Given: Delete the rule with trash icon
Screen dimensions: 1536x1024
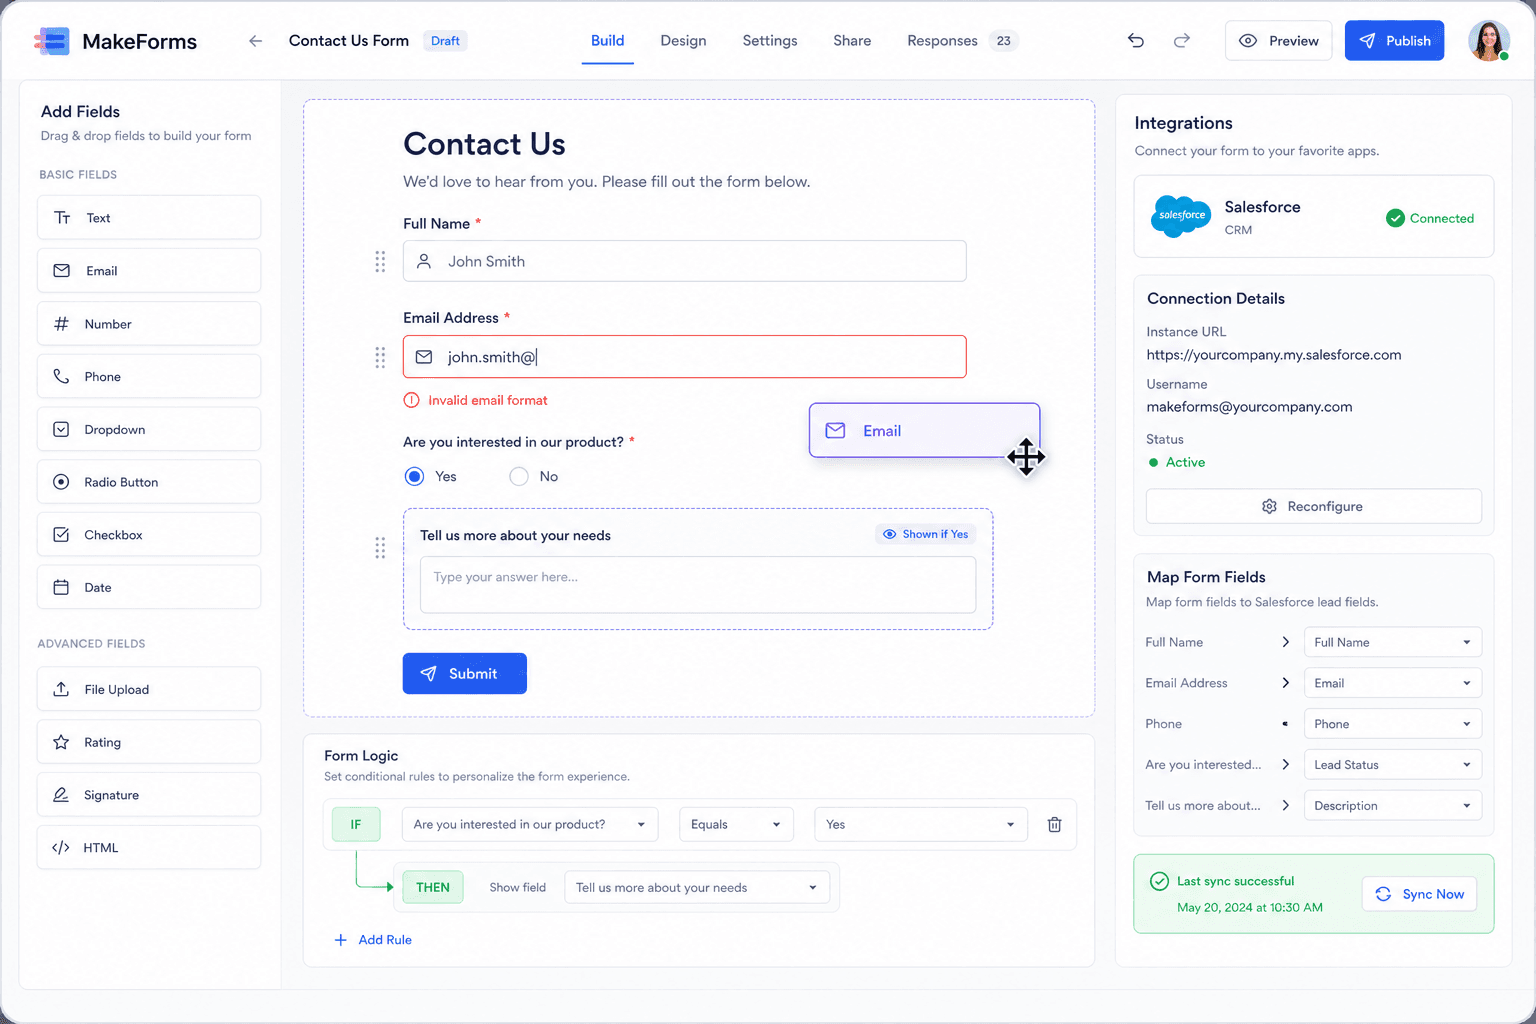Looking at the screenshot, I should (x=1054, y=825).
